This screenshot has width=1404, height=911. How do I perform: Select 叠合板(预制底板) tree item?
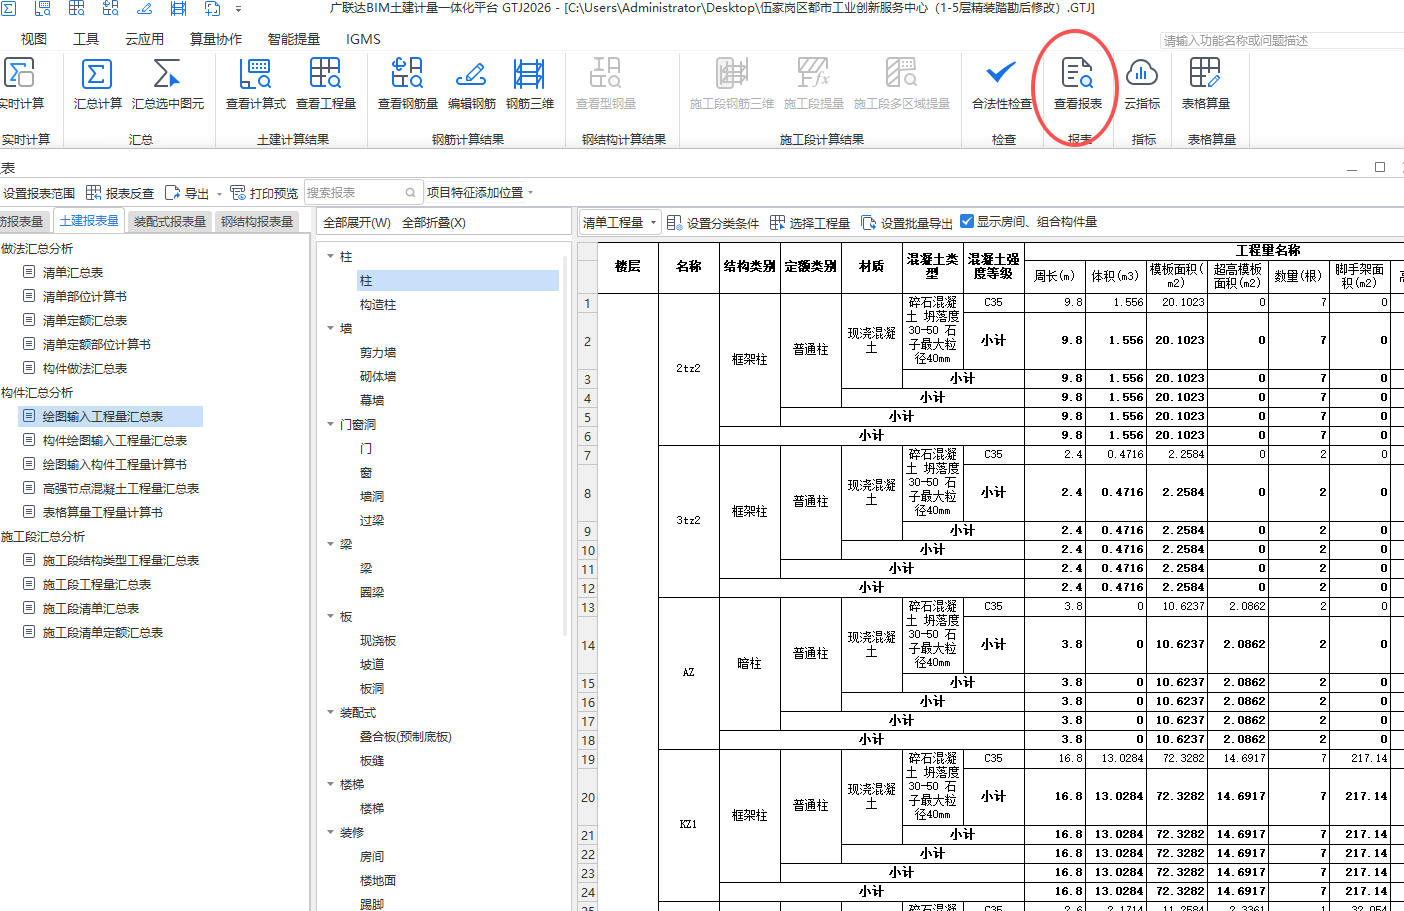pos(406,736)
